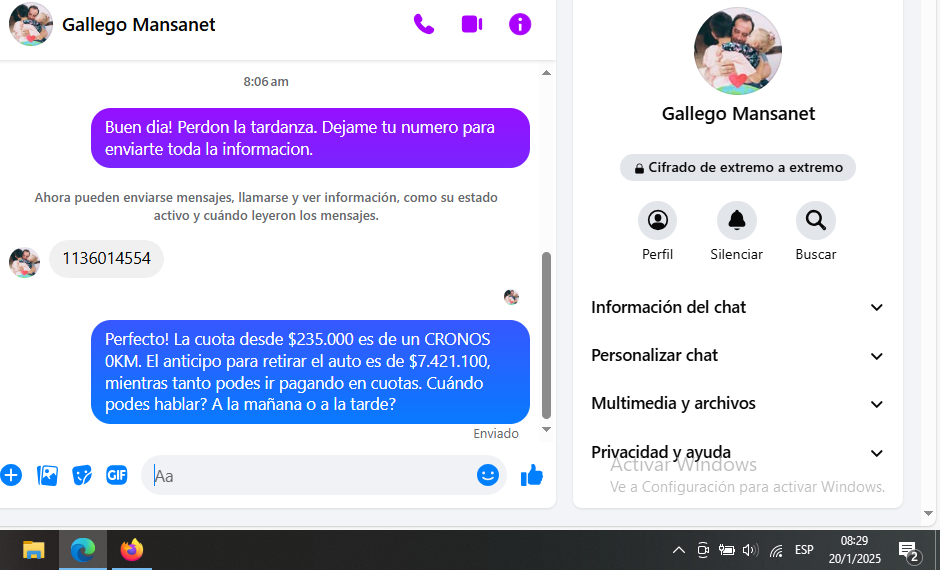Expand Información del chat section
940x570 pixels.
pos(737,307)
